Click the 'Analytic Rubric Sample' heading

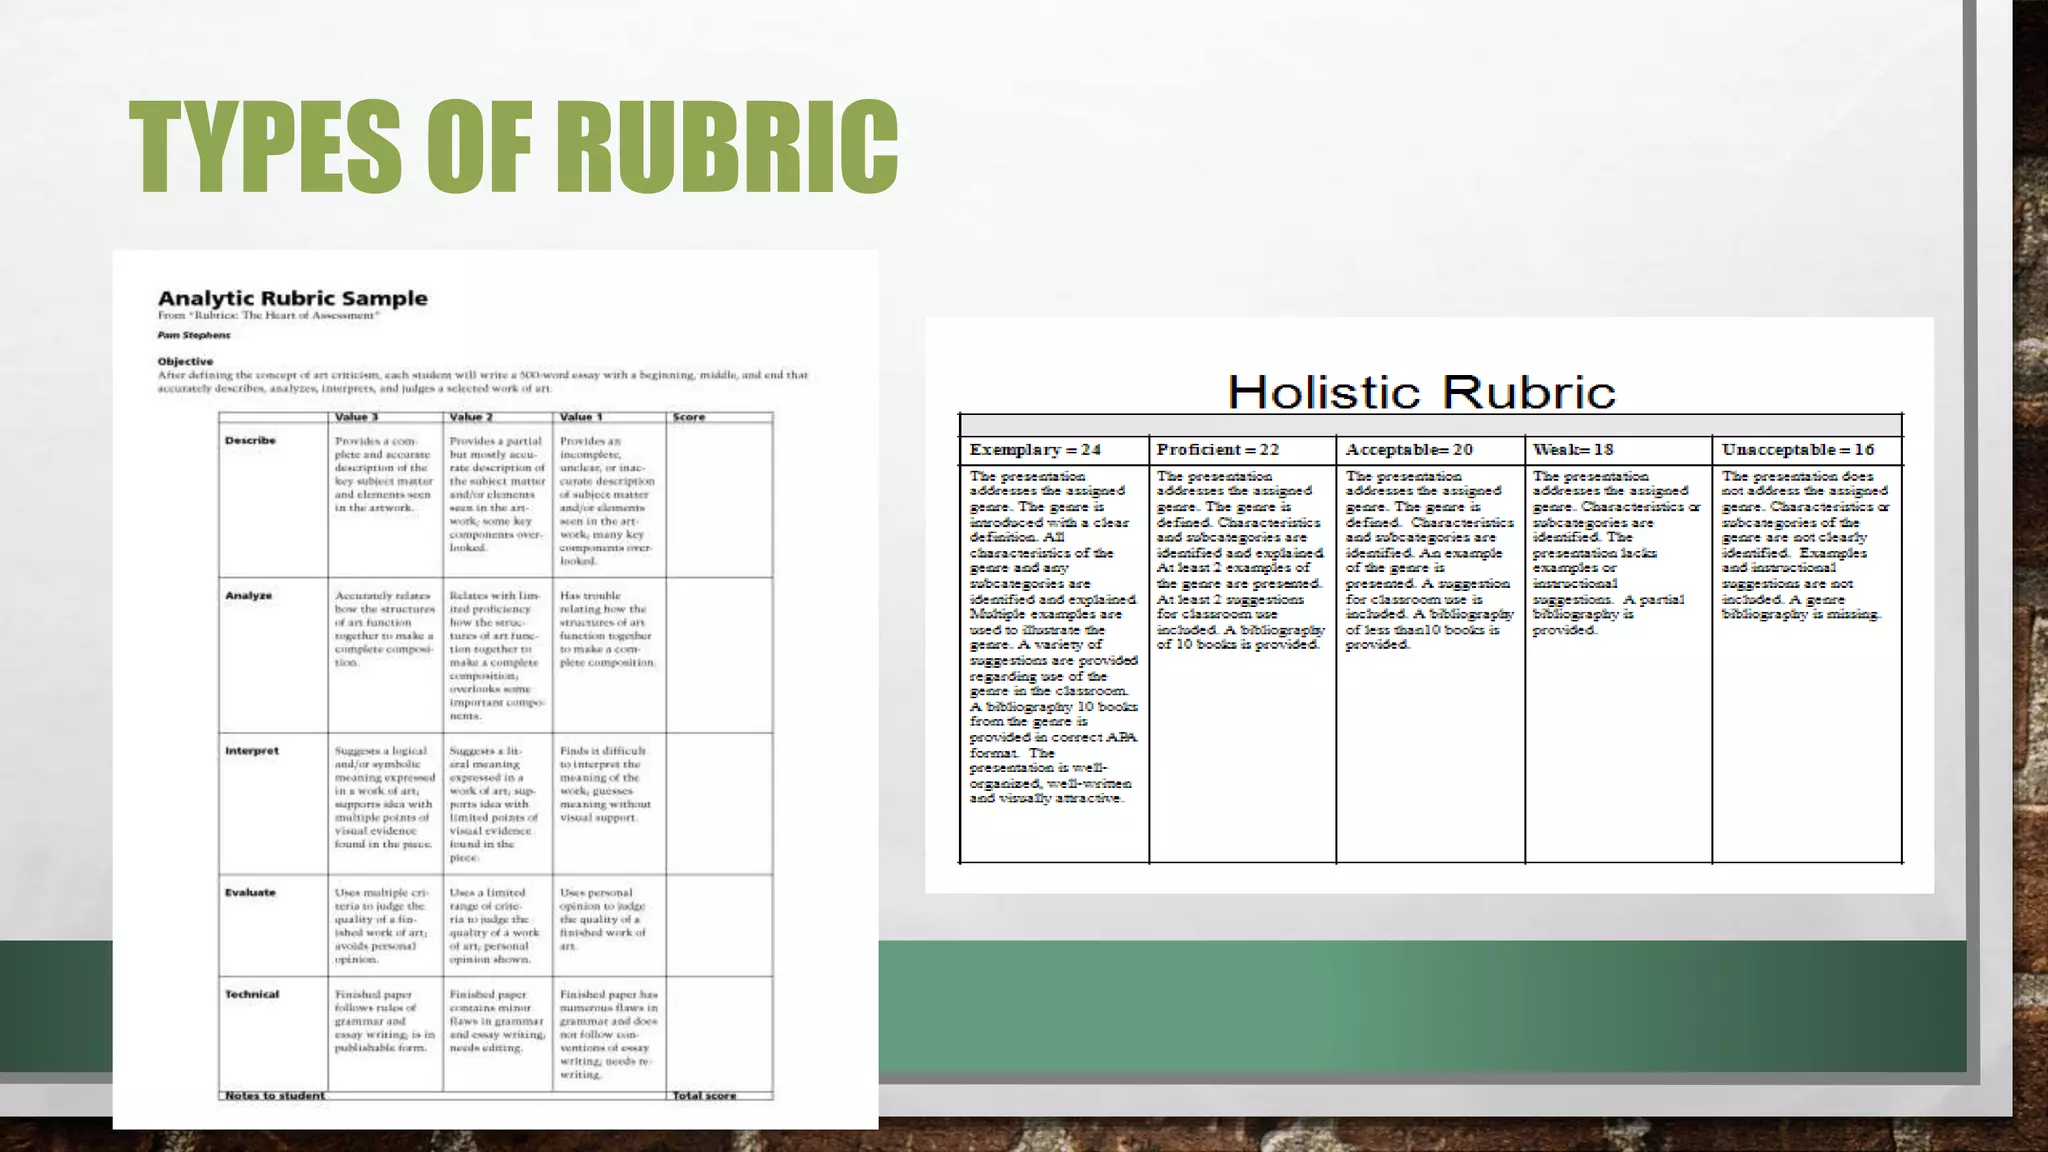point(292,298)
